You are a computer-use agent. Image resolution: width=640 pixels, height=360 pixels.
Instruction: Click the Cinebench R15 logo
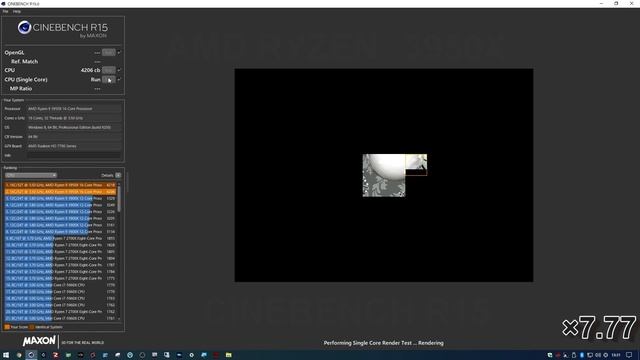coord(62,29)
